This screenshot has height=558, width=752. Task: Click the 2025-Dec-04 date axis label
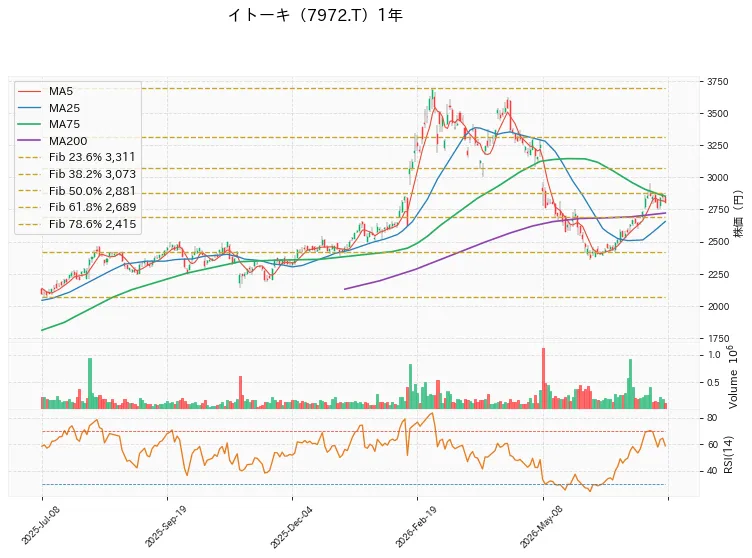291,527
